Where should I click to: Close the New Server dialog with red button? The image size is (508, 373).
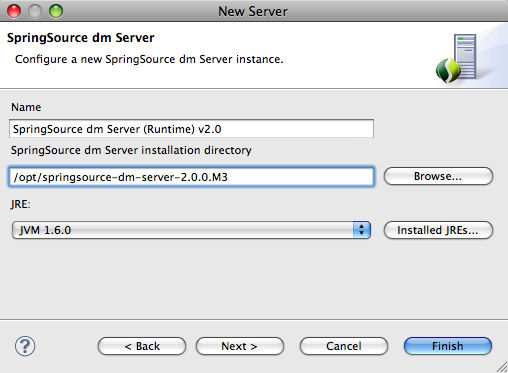click(14, 11)
